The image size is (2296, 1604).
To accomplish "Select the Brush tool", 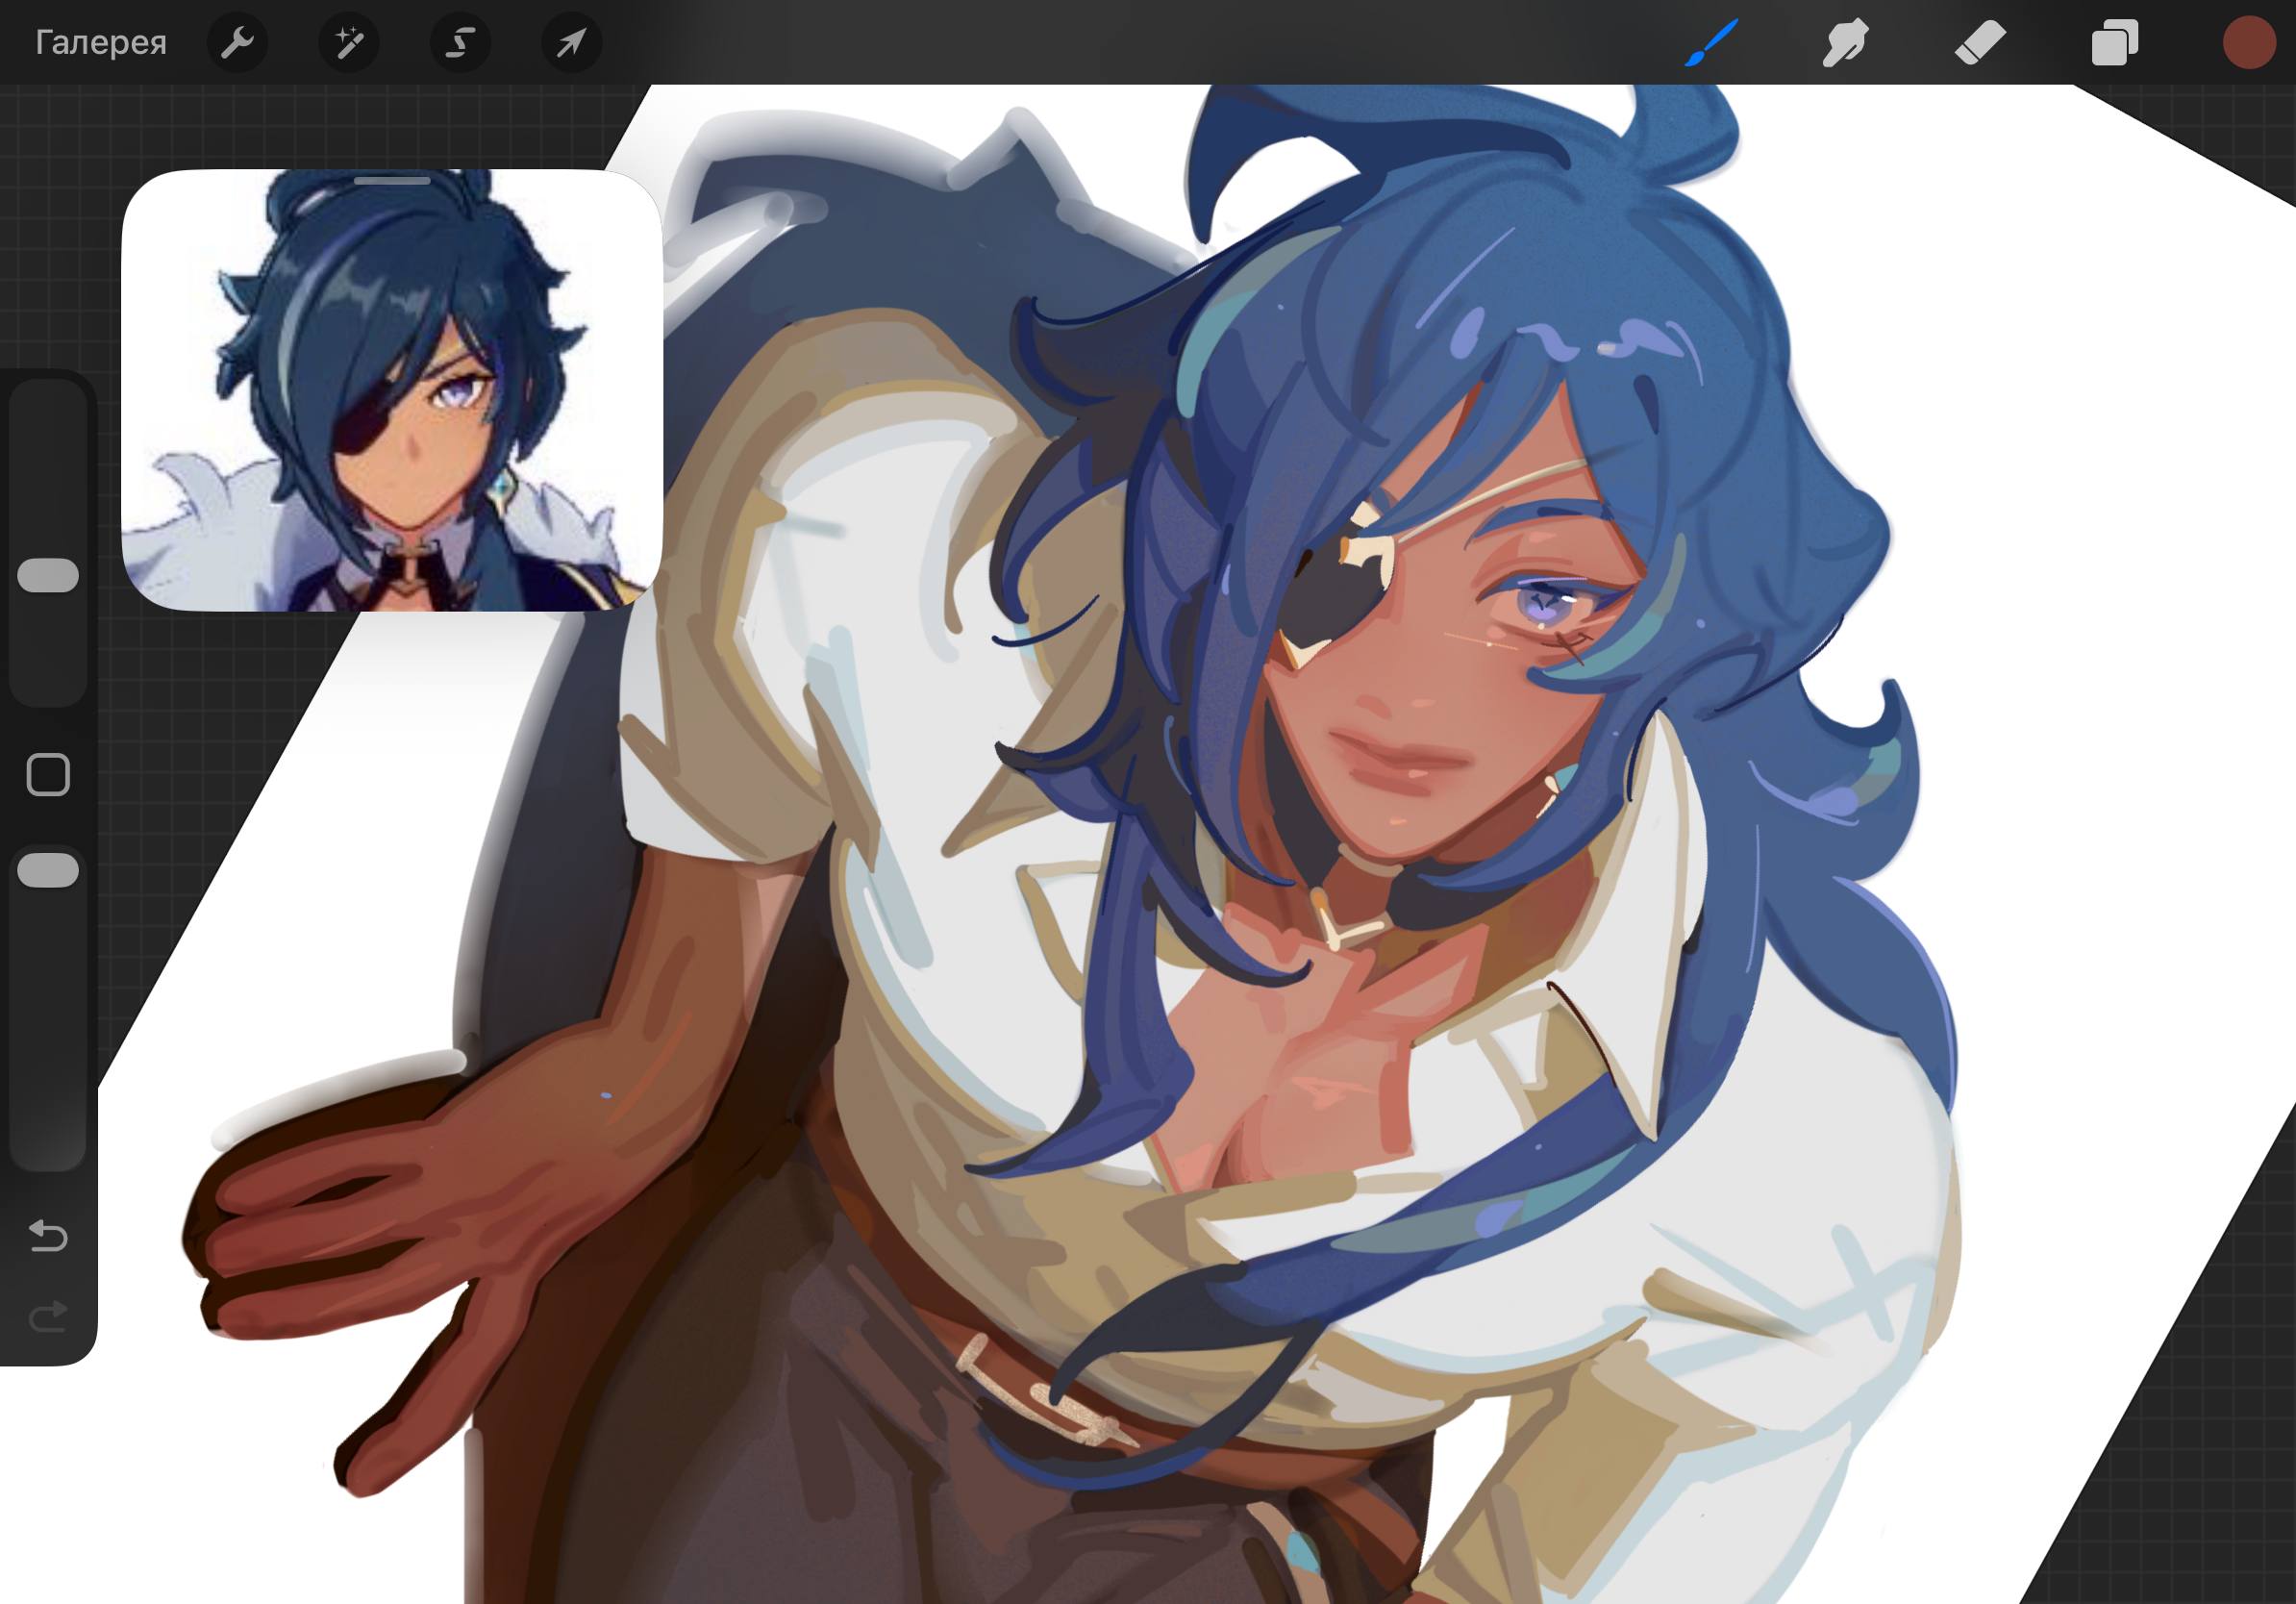I will click(x=1711, y=43).
